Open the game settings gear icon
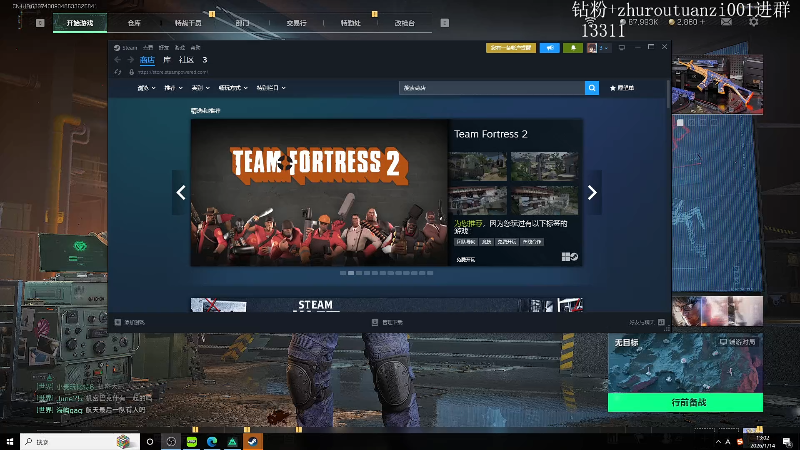The height and width of the screenshot is (450, 800). point(754,22)
